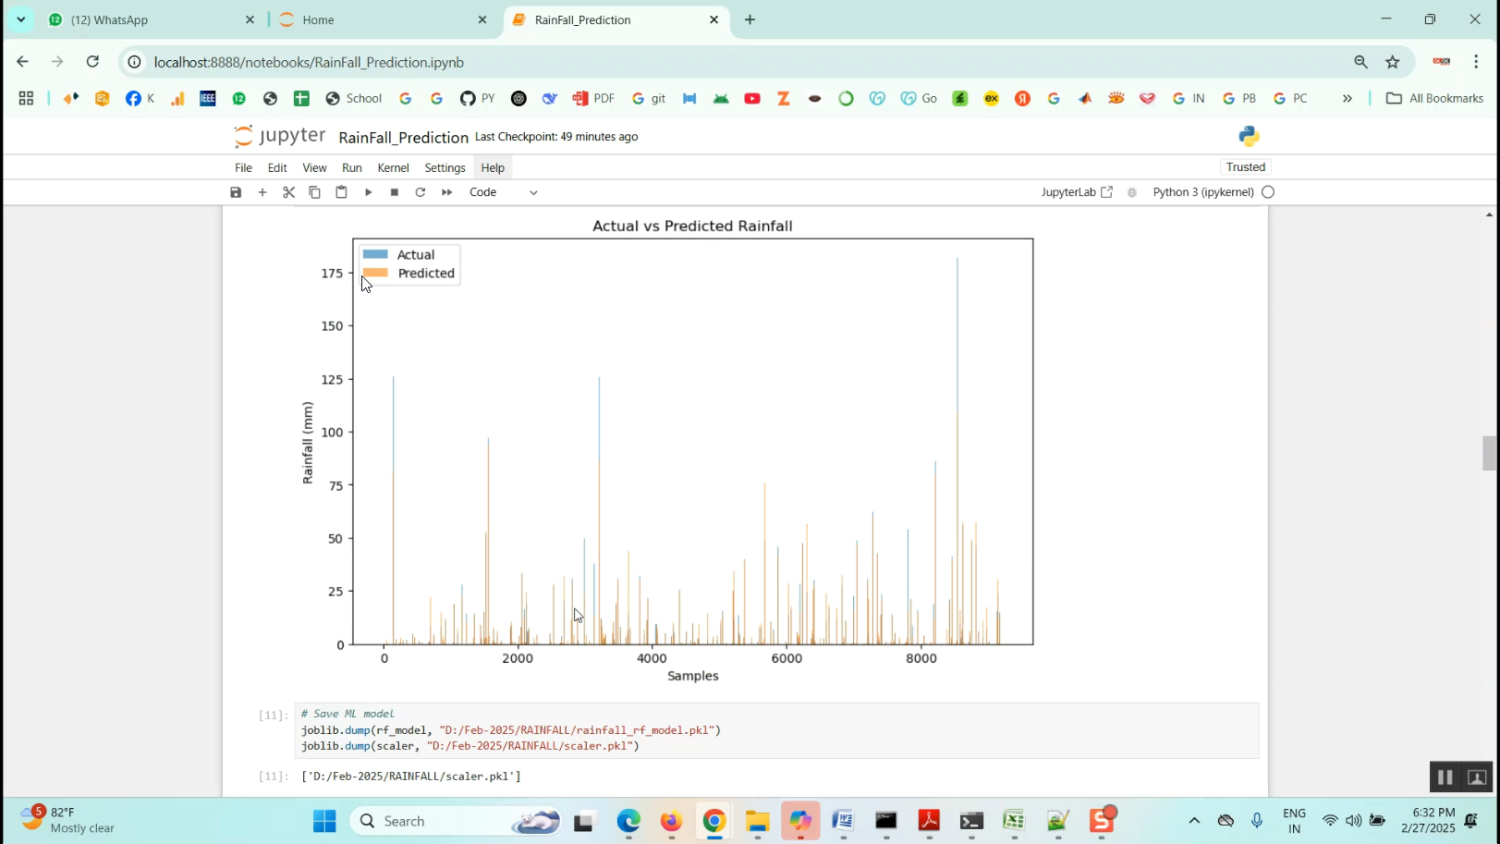Run the selected cell play icon
This screenshot has height=844, width=1500.
click(x=368, y=192)
